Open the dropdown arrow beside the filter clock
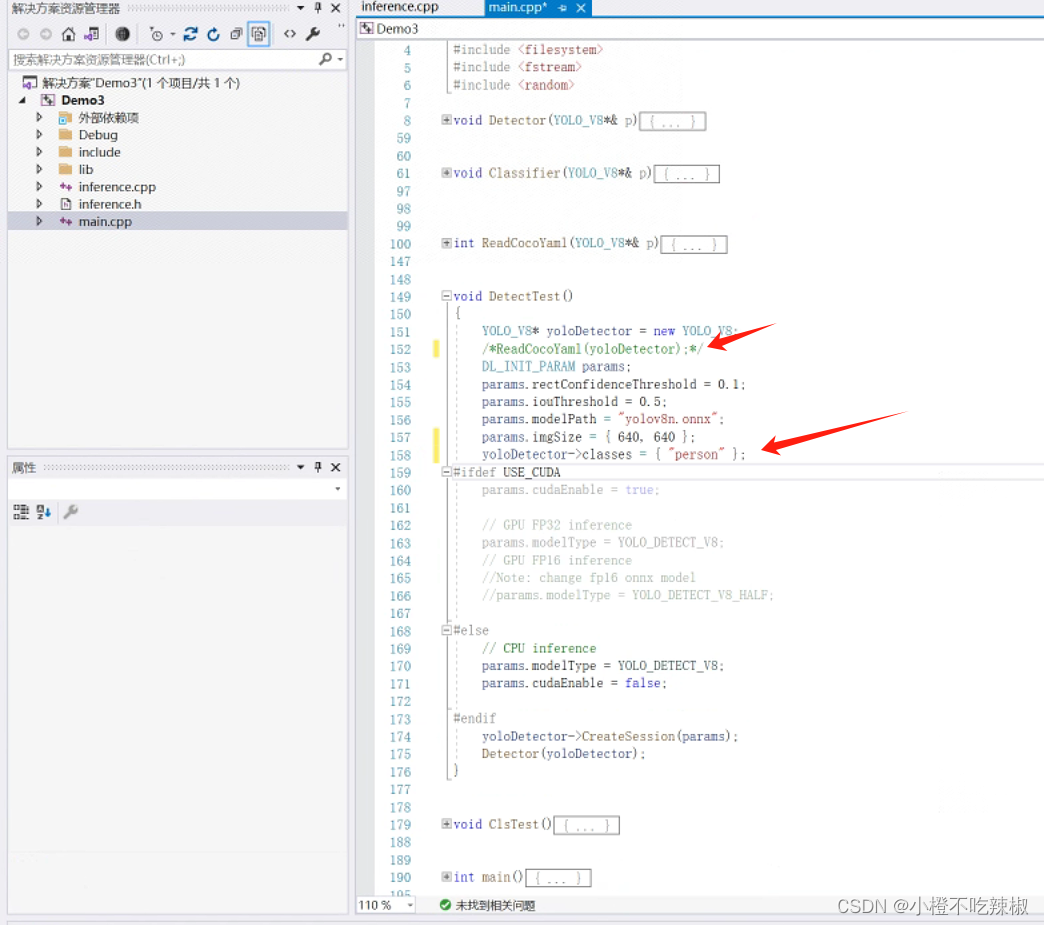The width and height of the screenshot is (1044, 925). [x=172, y=34]
